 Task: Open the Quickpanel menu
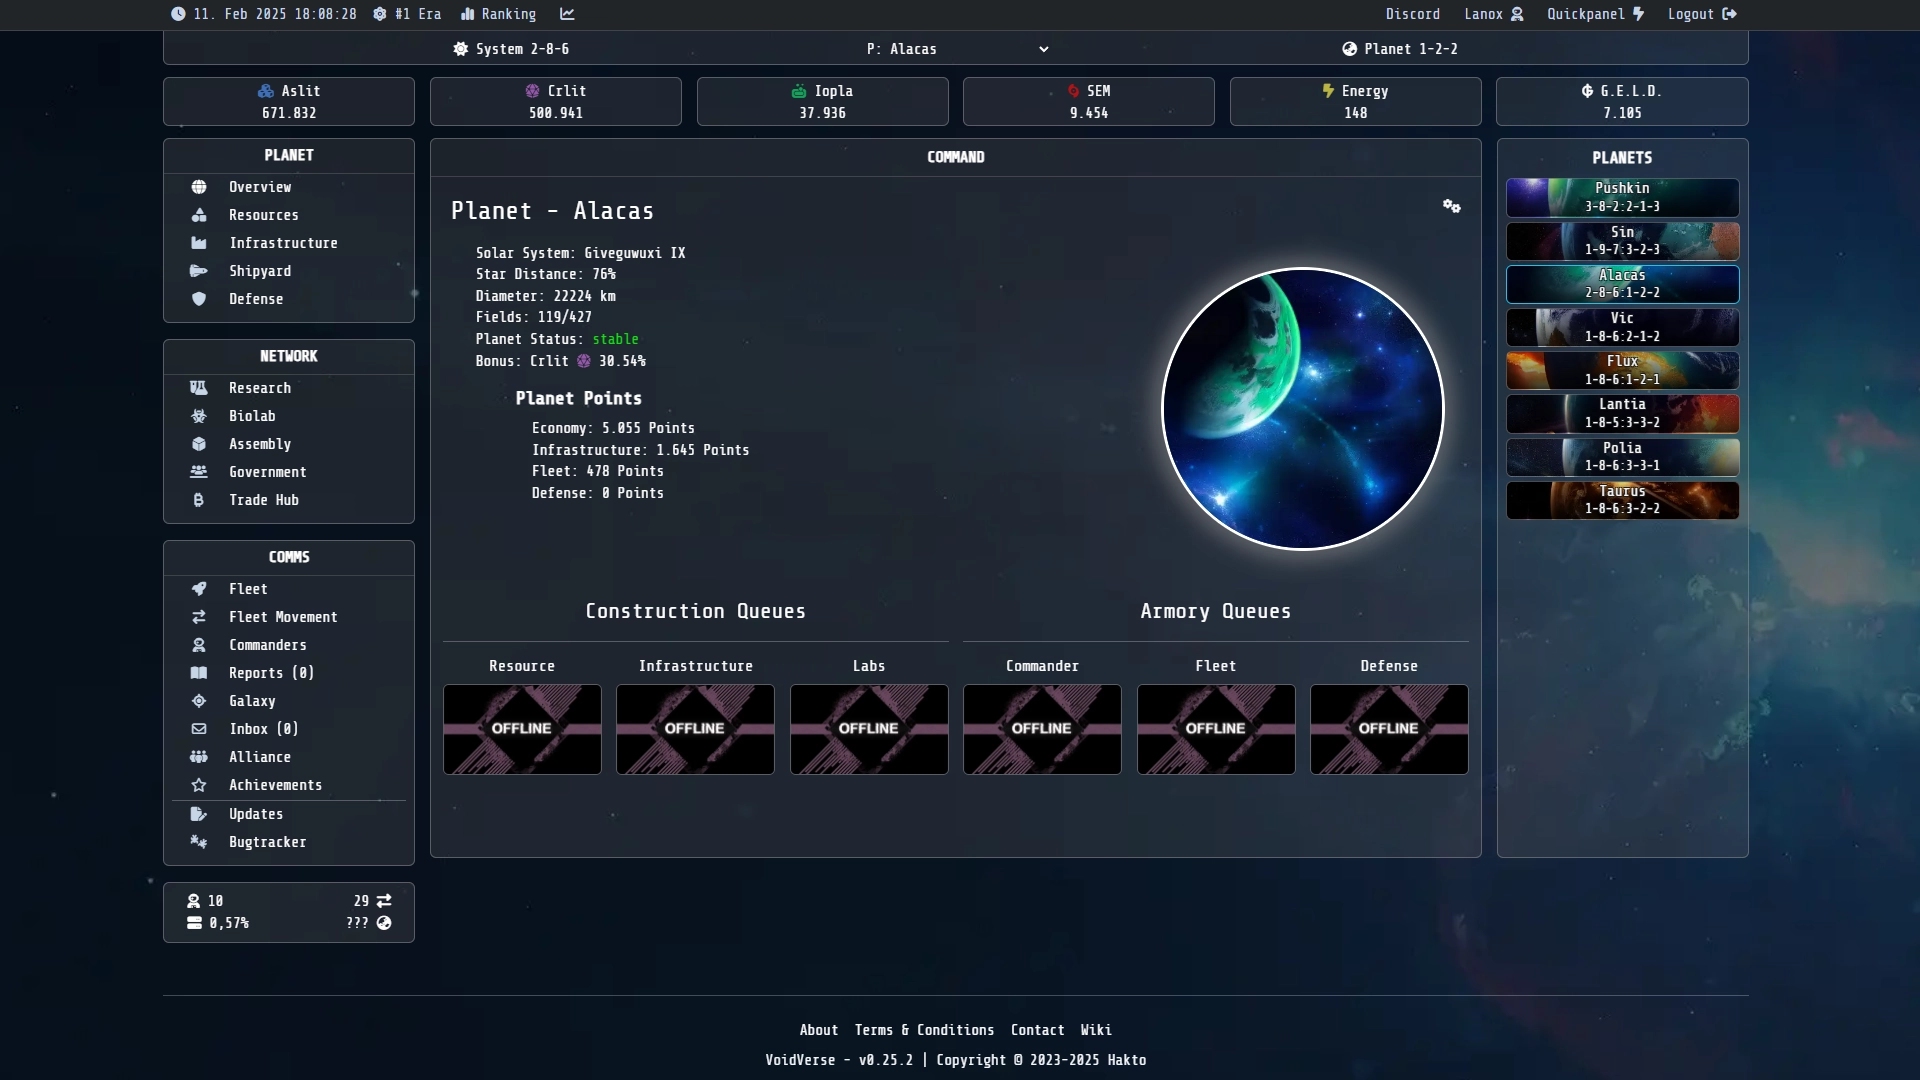[1595, 14]
